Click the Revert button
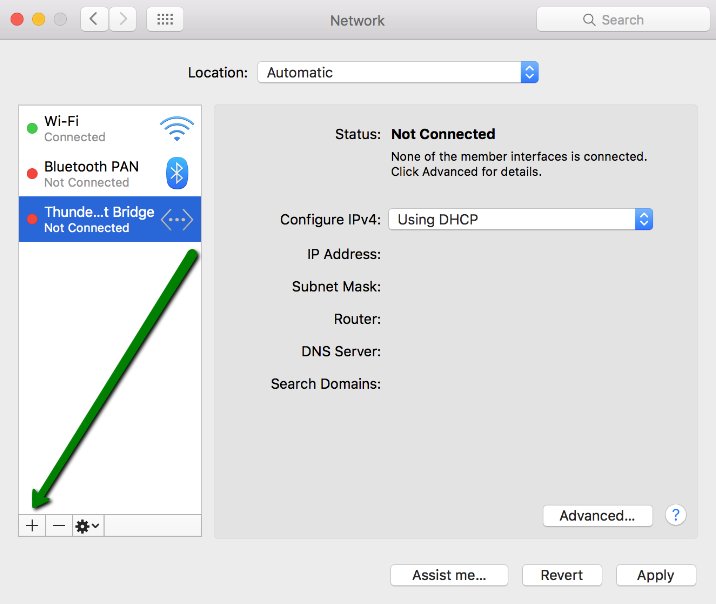Image resolution: width=716 pixels, height=604 pixels. 561,575
